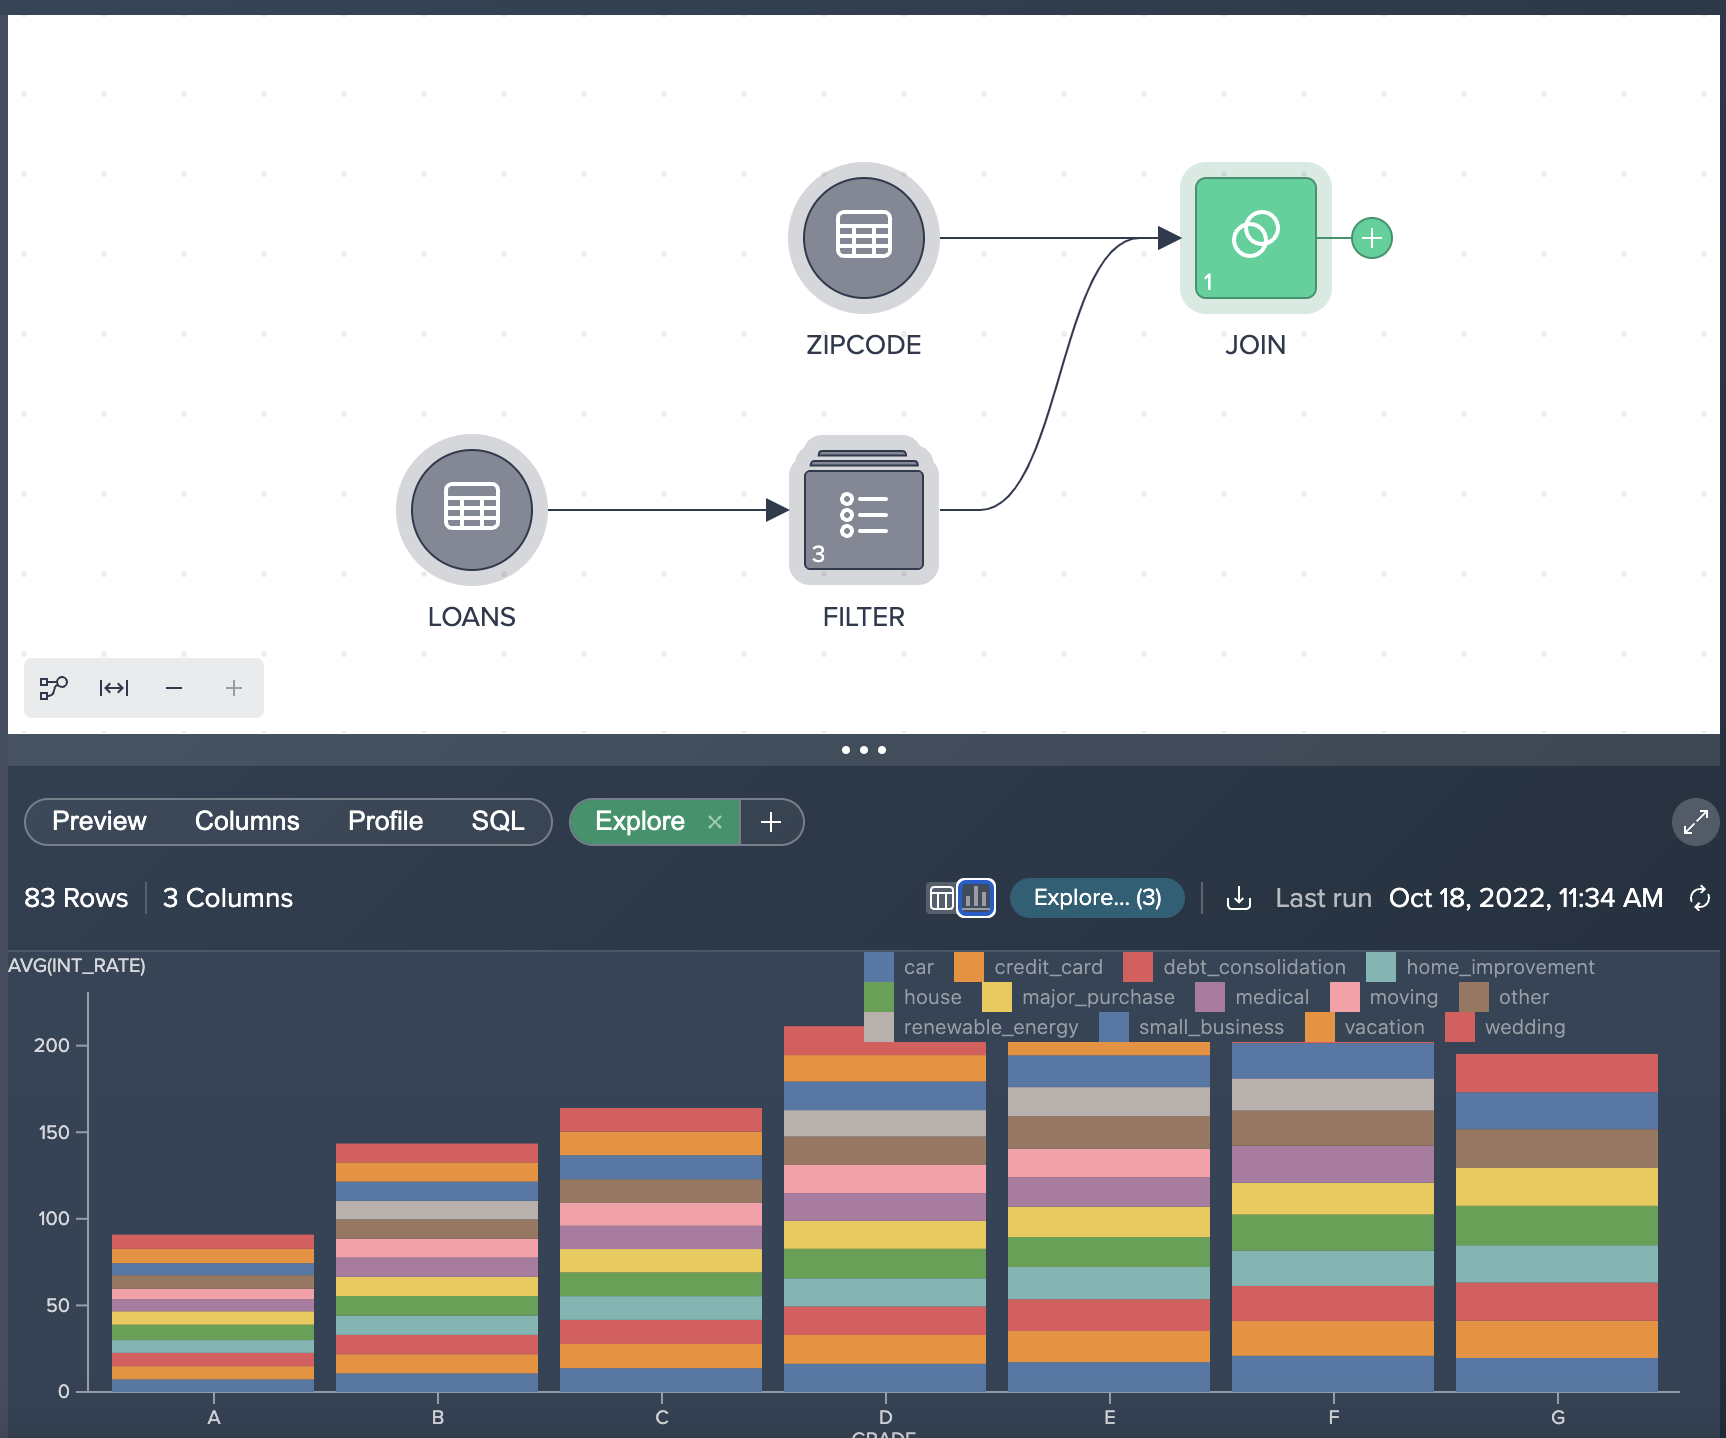Open the Explore... (3) dropdown
This screenshot has height=1438, width=1726.
click(x=1097, y=898)
